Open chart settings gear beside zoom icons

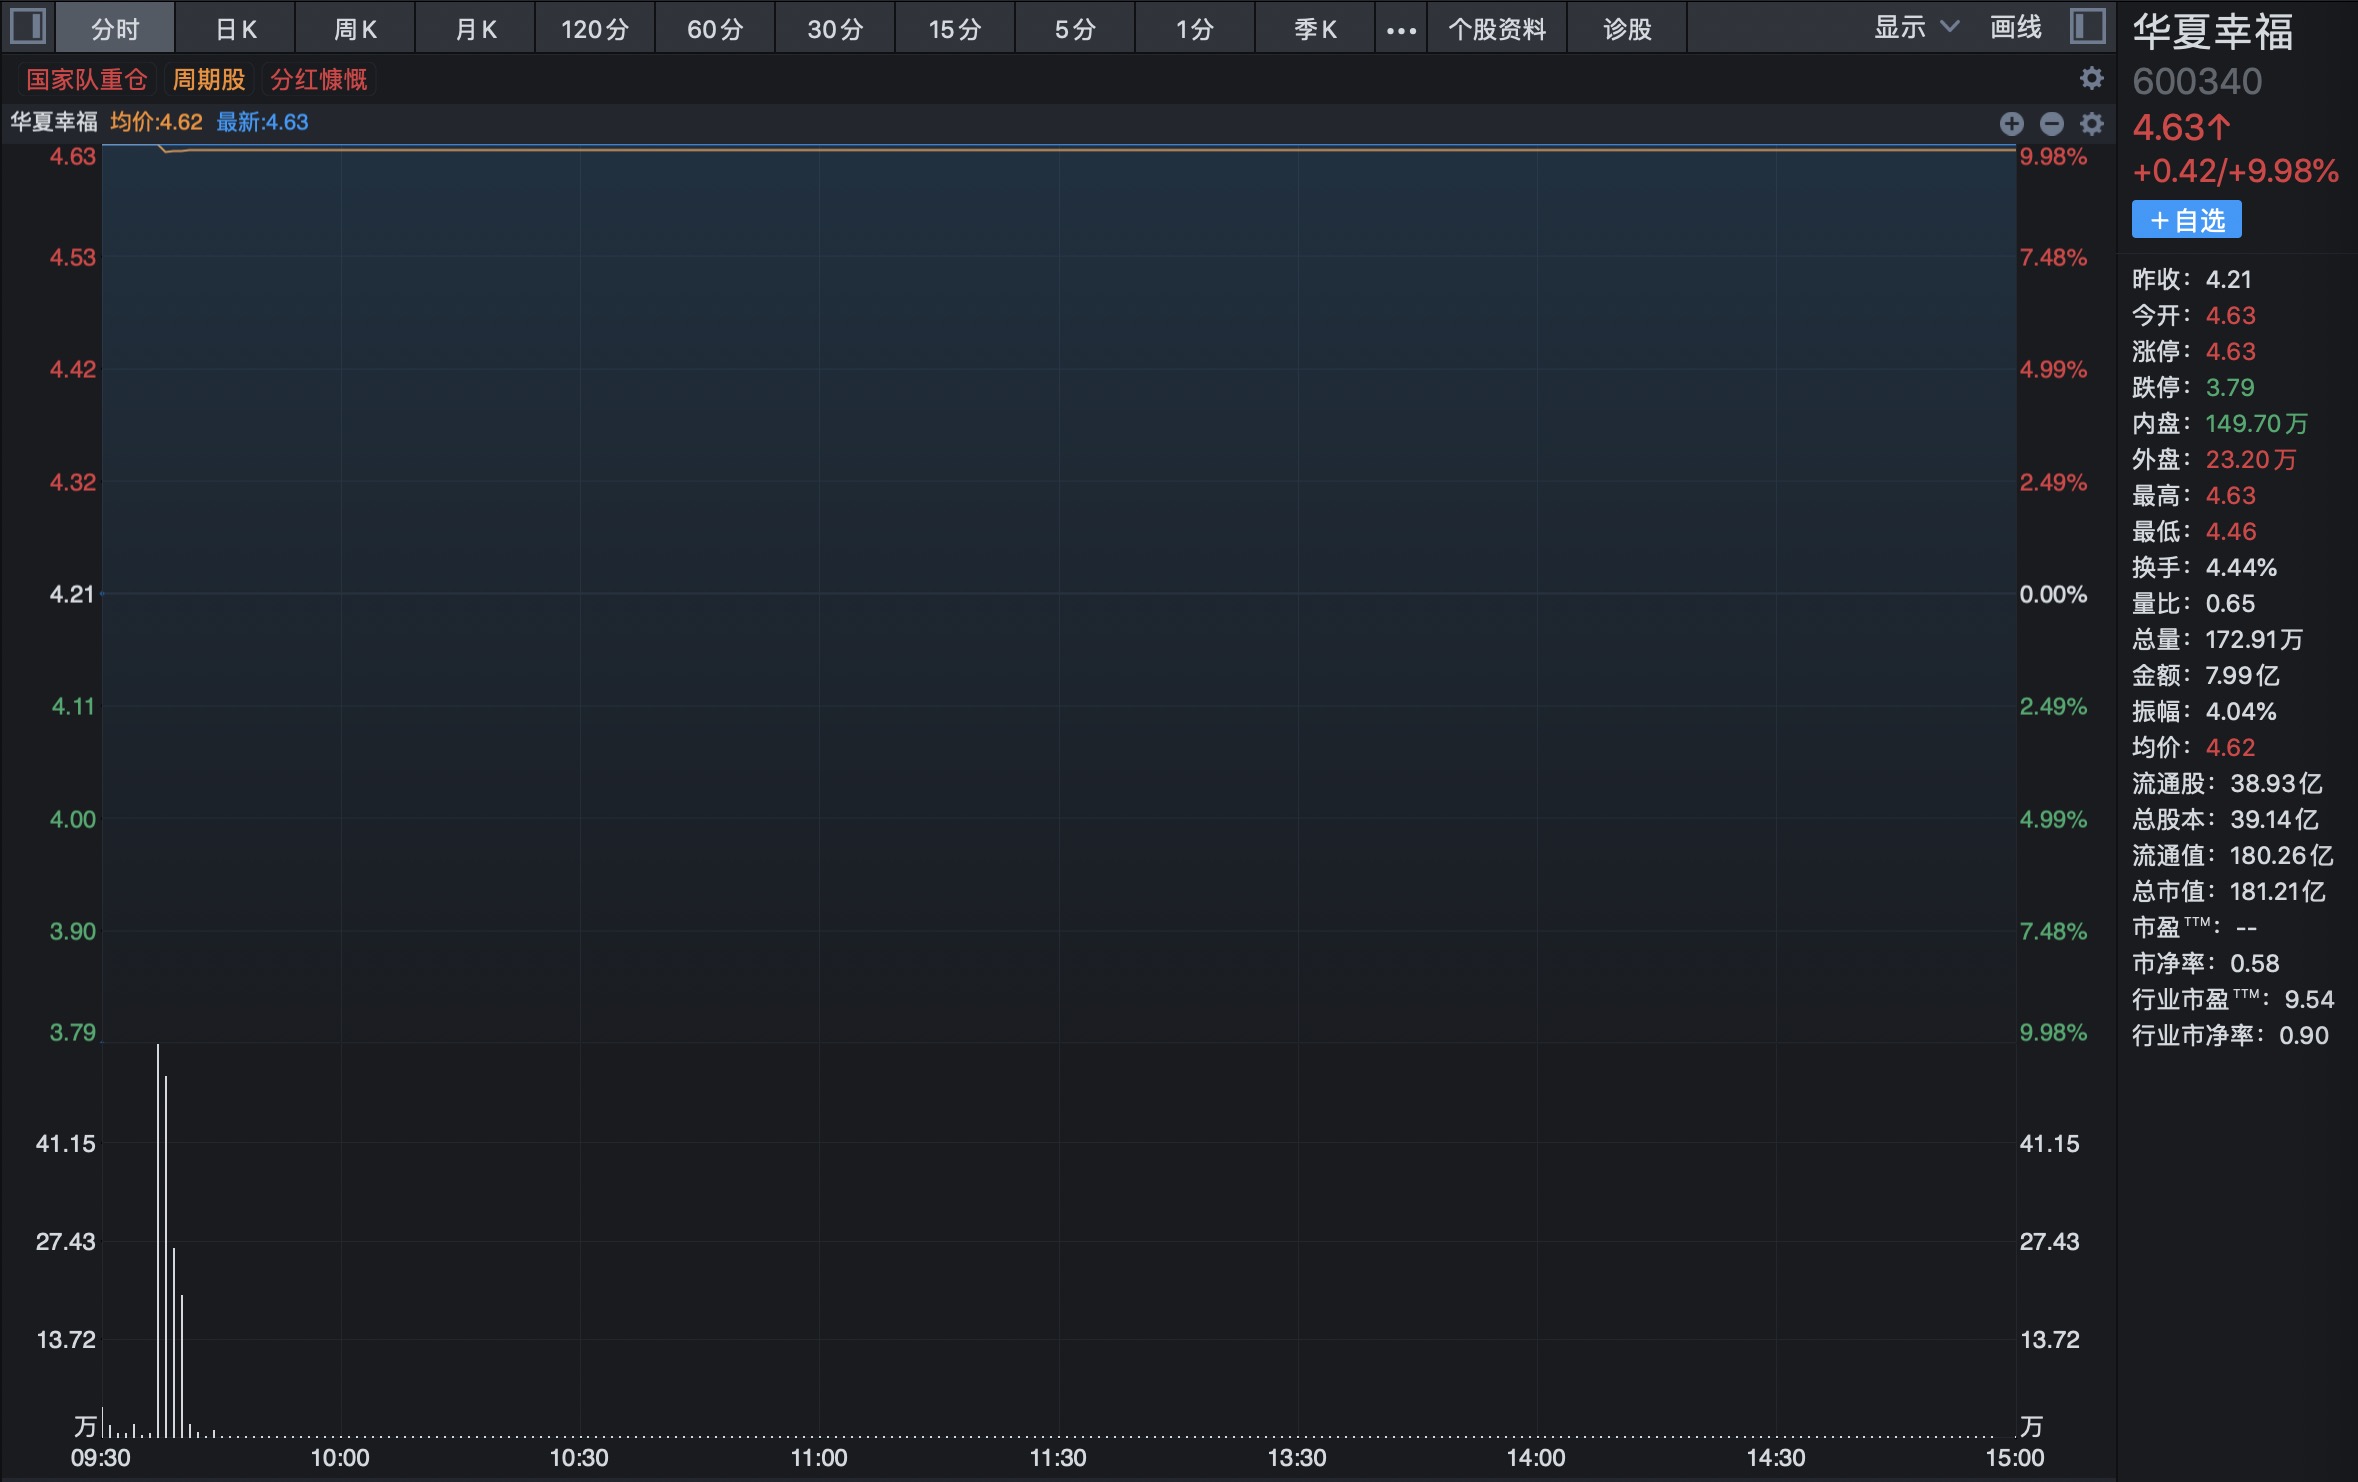click(2091, 123)
